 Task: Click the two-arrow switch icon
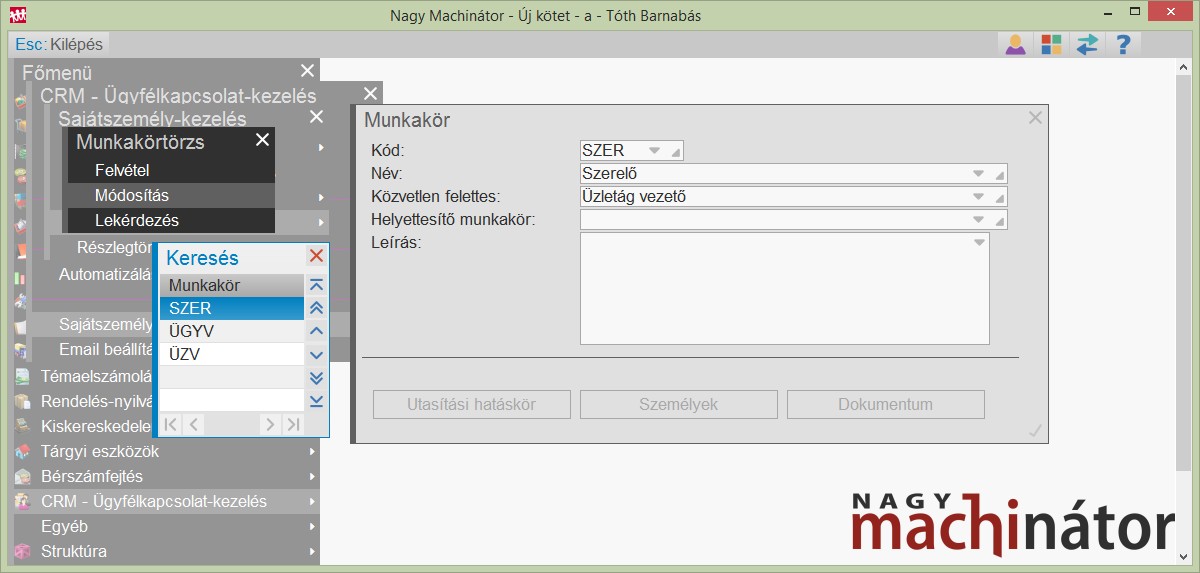1087,45
